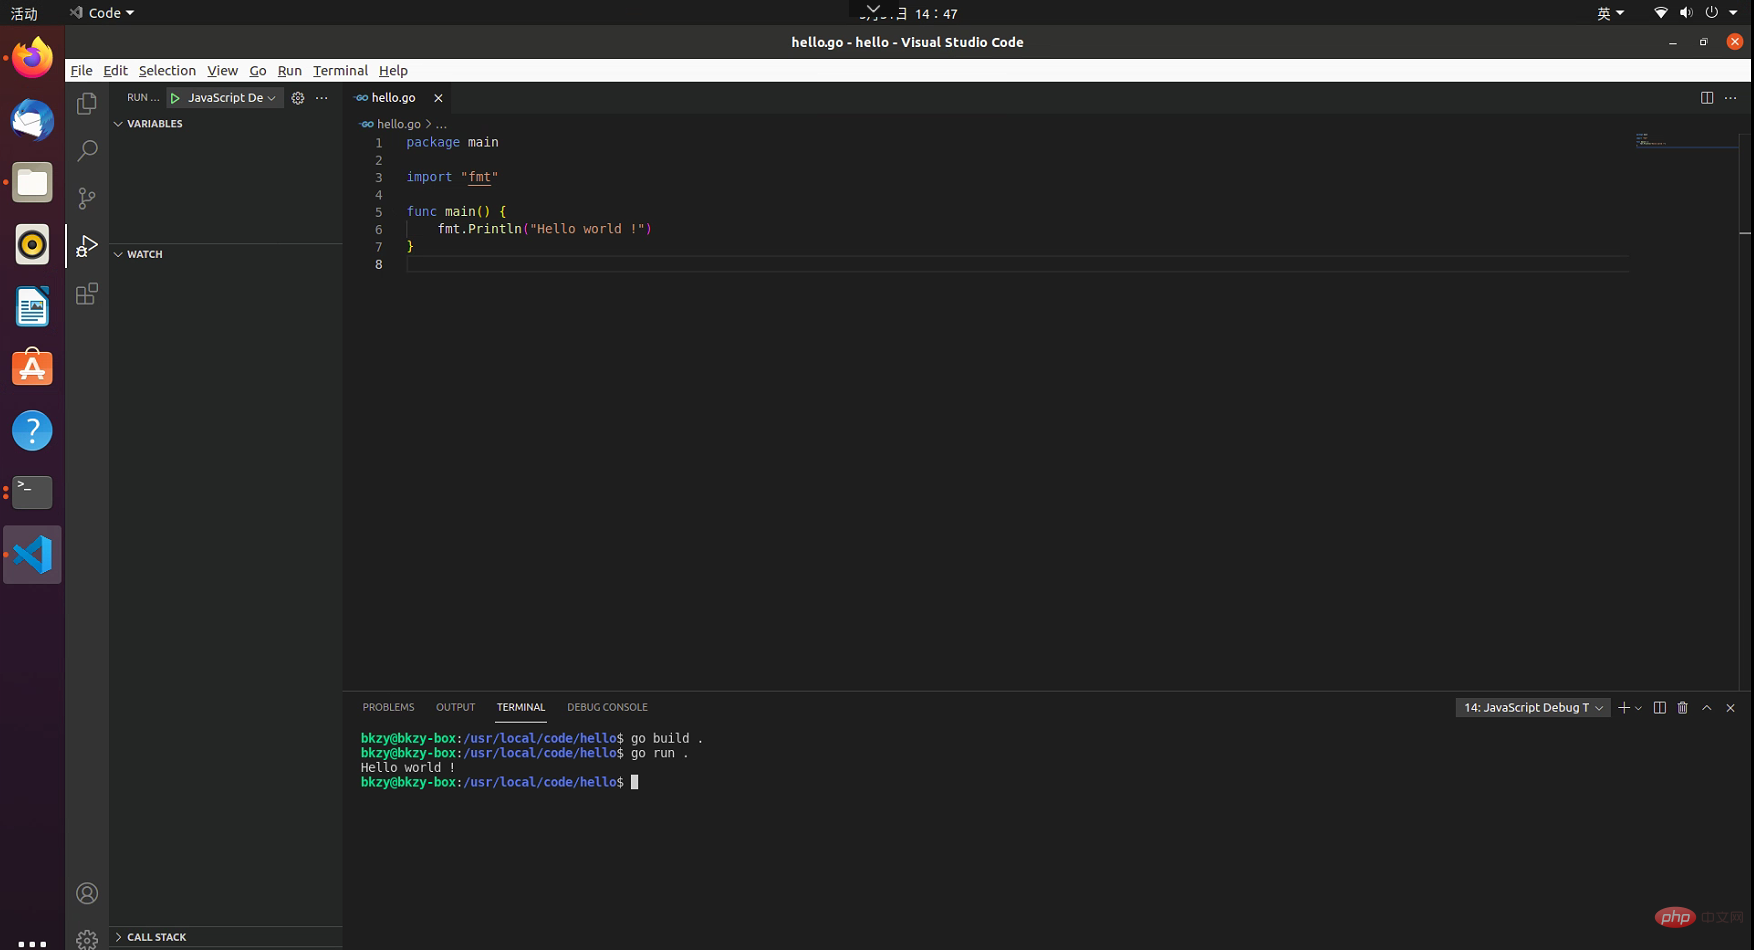
Task: Split the terminal panel
Action: [1659, 708]
